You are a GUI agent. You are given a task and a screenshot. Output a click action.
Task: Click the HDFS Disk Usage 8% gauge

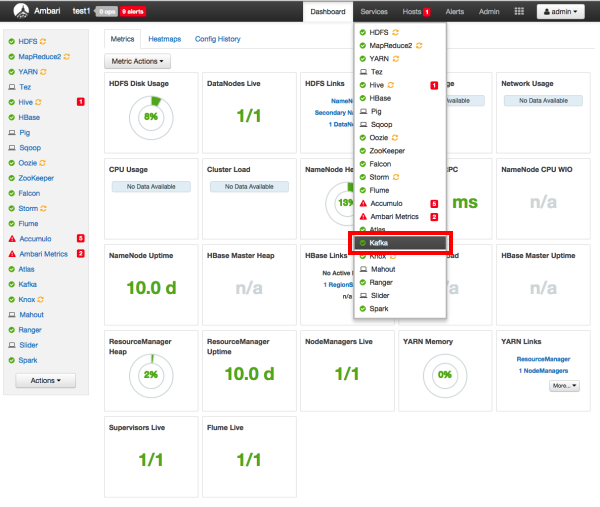click(x=151, y=117)
